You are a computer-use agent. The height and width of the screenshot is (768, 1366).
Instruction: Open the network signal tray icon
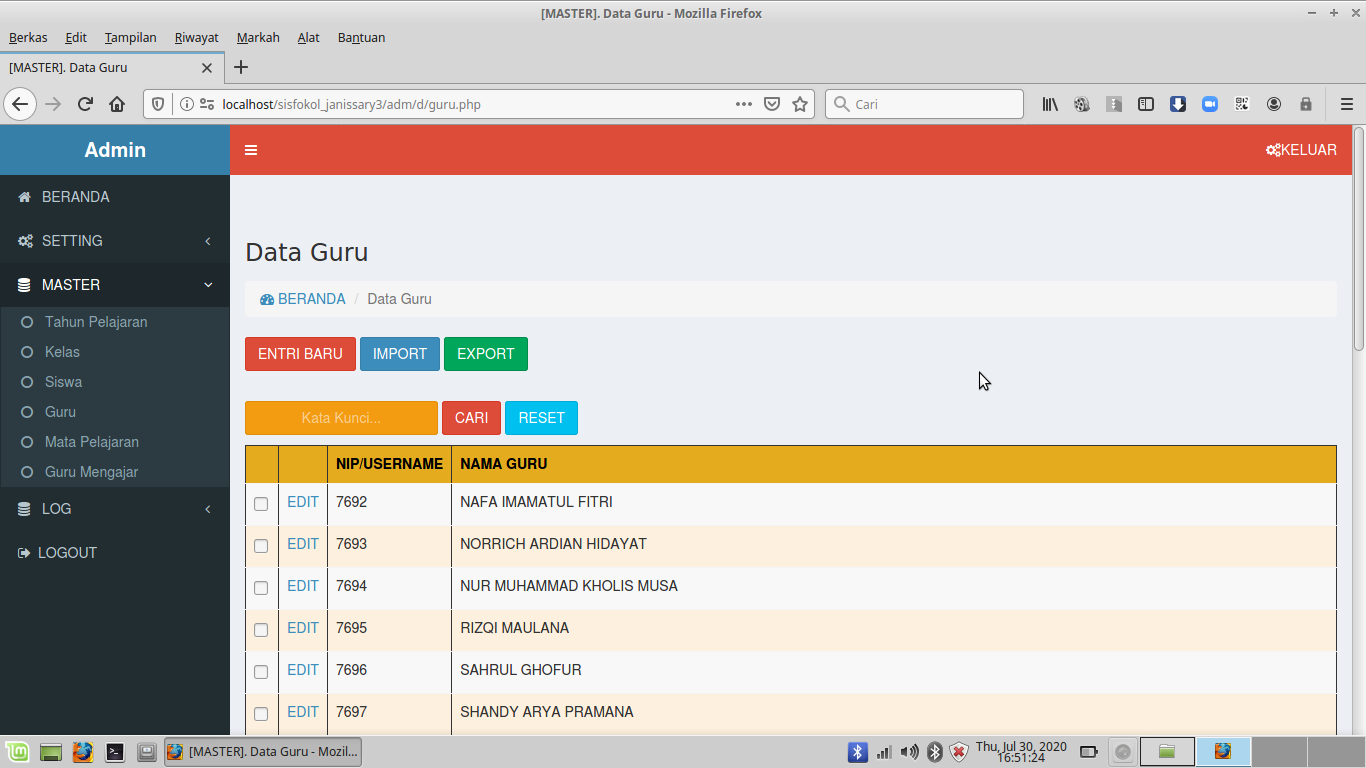tap(884, 752)
